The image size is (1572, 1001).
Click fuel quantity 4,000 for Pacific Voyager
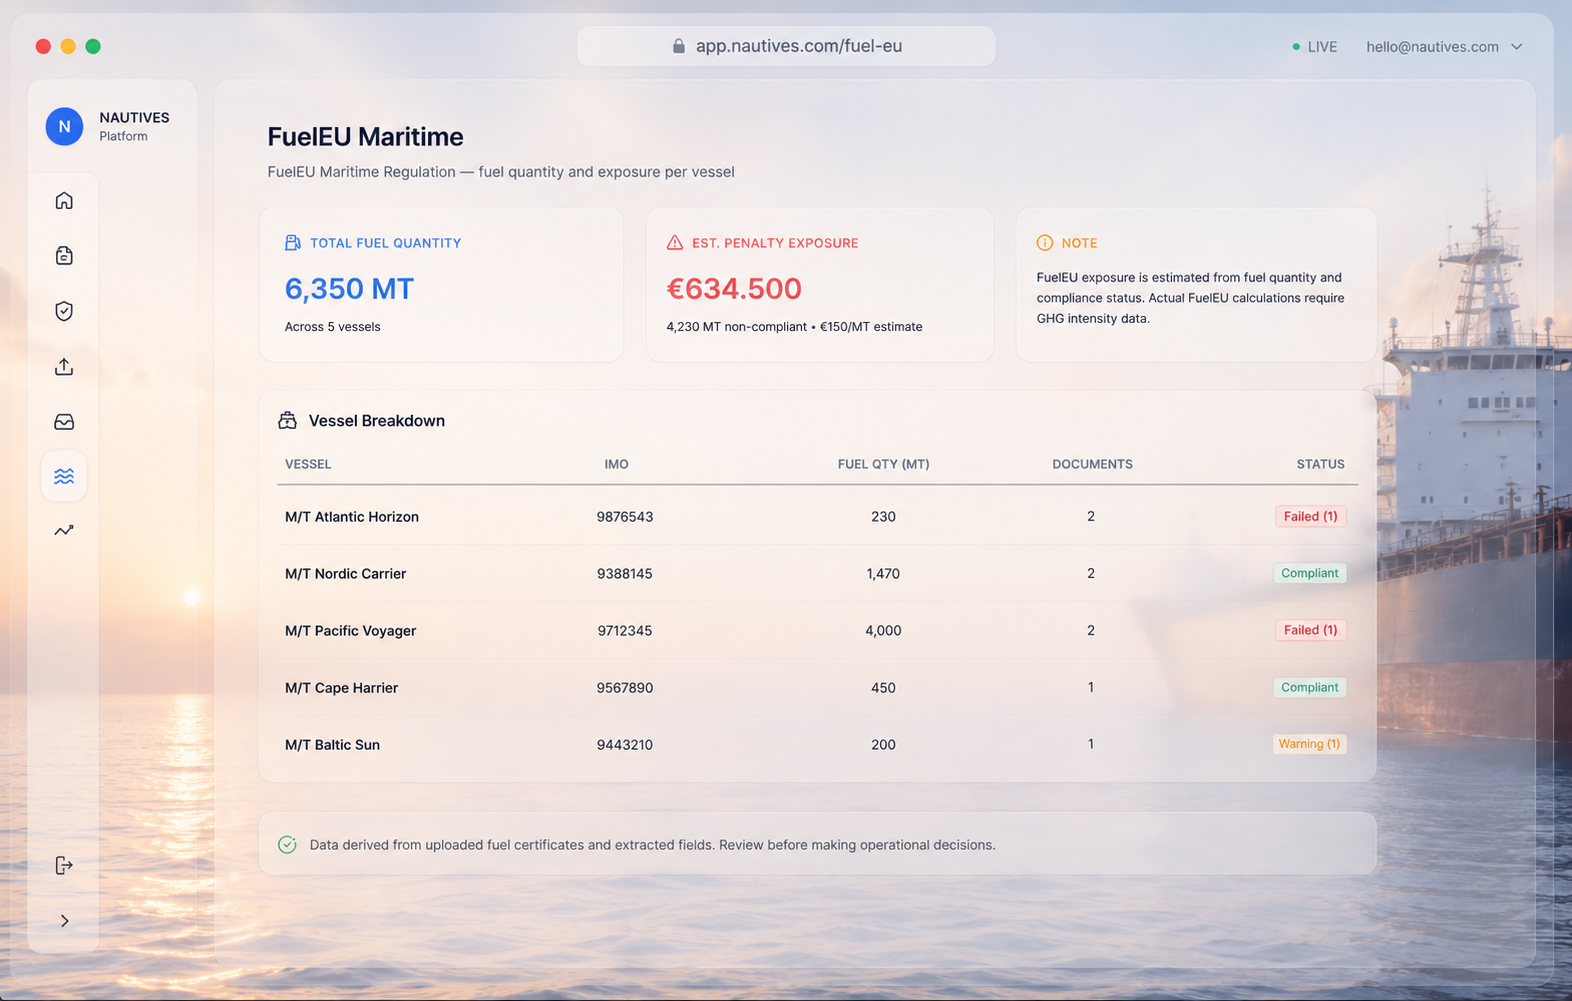click(883, 631)
